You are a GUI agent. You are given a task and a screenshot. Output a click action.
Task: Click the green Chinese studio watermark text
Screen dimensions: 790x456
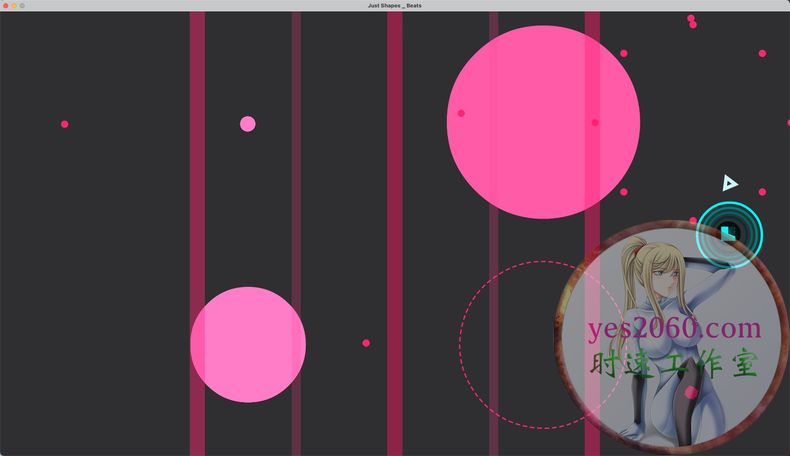[x=674, y=363]
